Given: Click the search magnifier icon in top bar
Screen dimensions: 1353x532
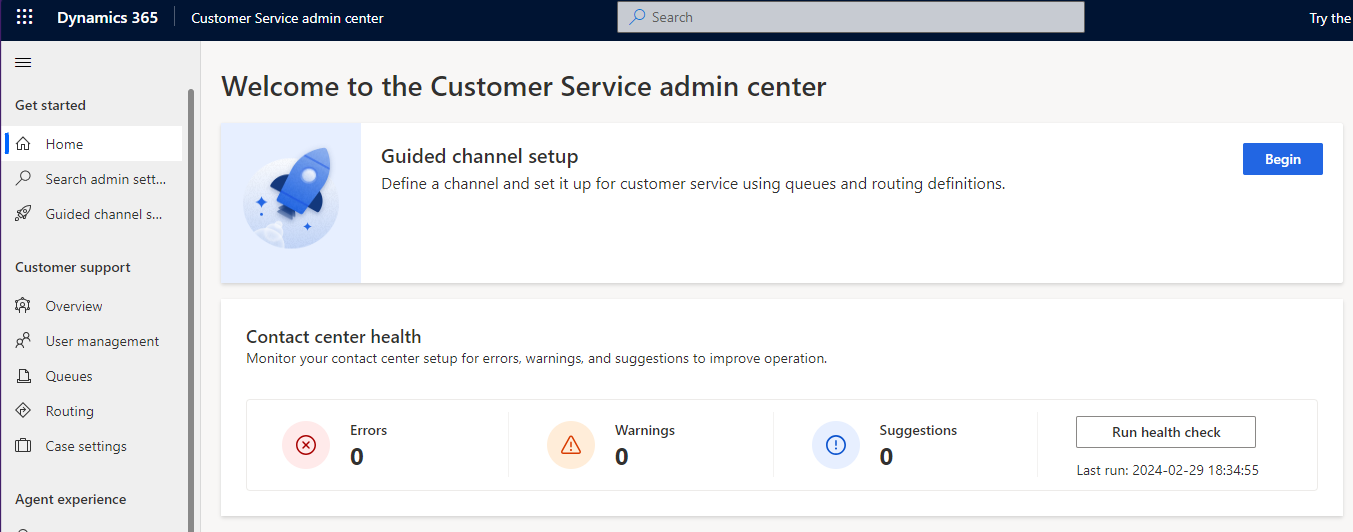Looking at the screenshot, I should click(x=637, y=17).
